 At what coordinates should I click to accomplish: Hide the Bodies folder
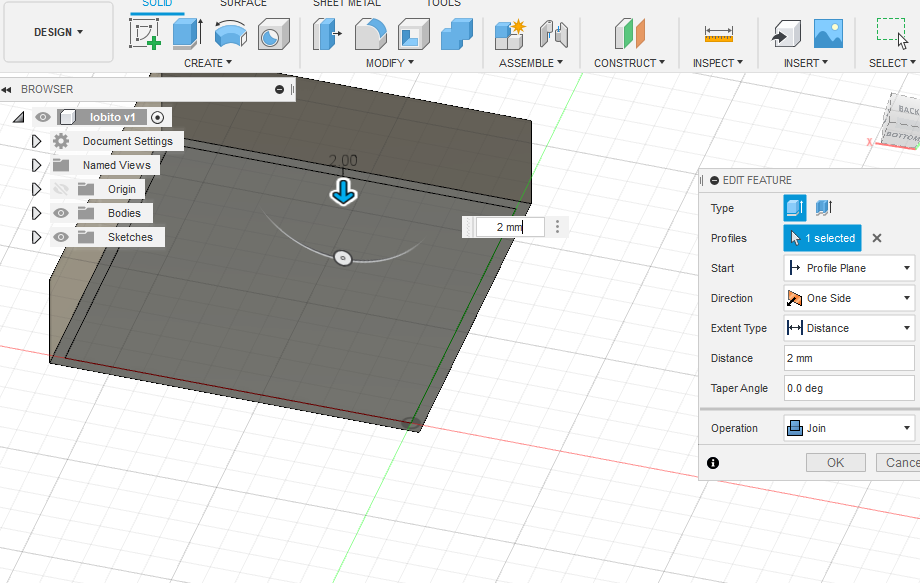[x=61, y=213]
